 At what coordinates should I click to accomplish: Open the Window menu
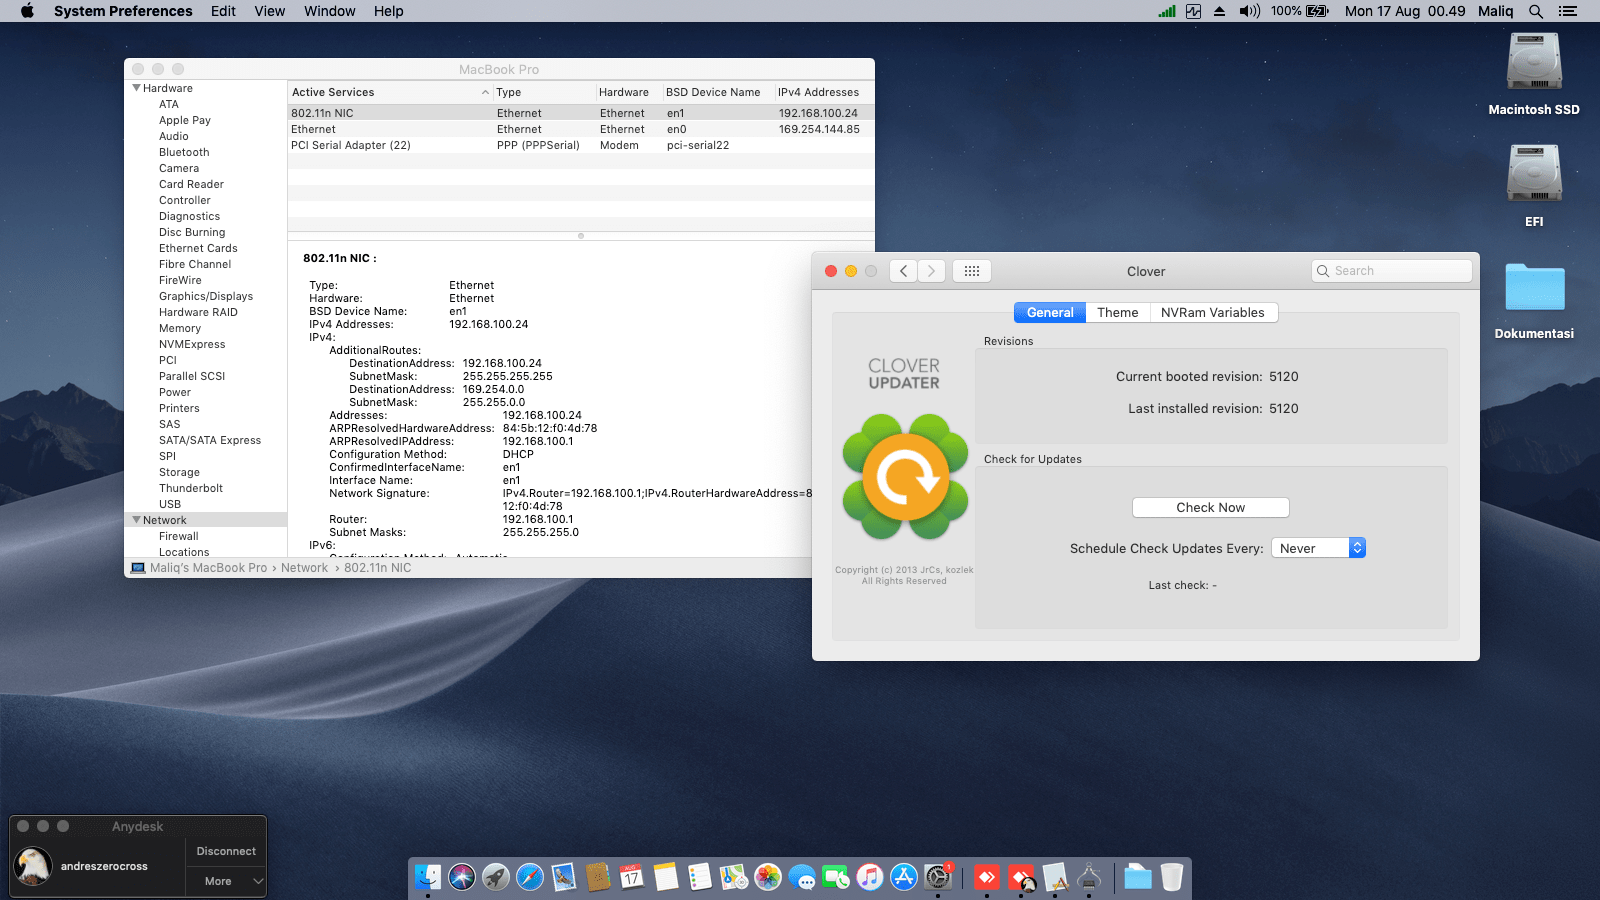coord(329,11)
